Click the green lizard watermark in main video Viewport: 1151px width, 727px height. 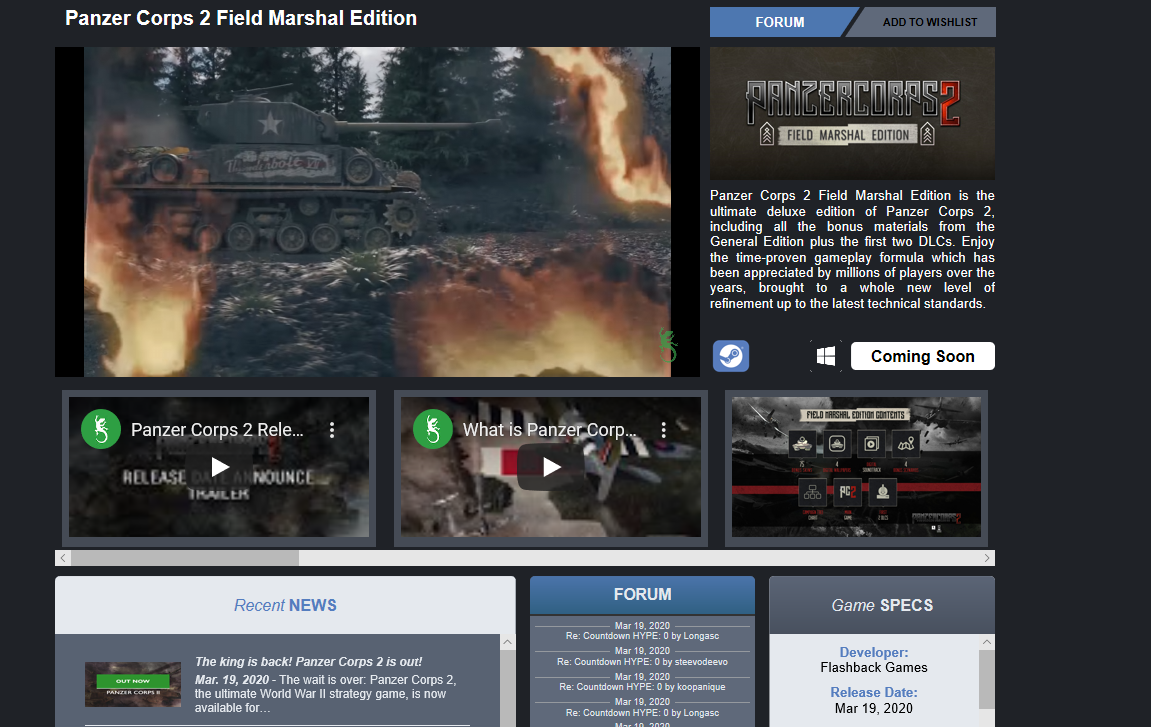click(667, 347)
